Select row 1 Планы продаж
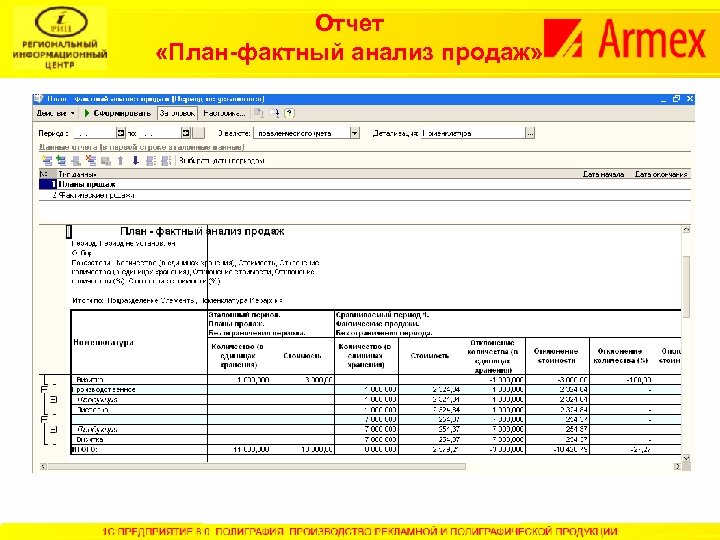720x540 pixels. (x=365, y=184)
